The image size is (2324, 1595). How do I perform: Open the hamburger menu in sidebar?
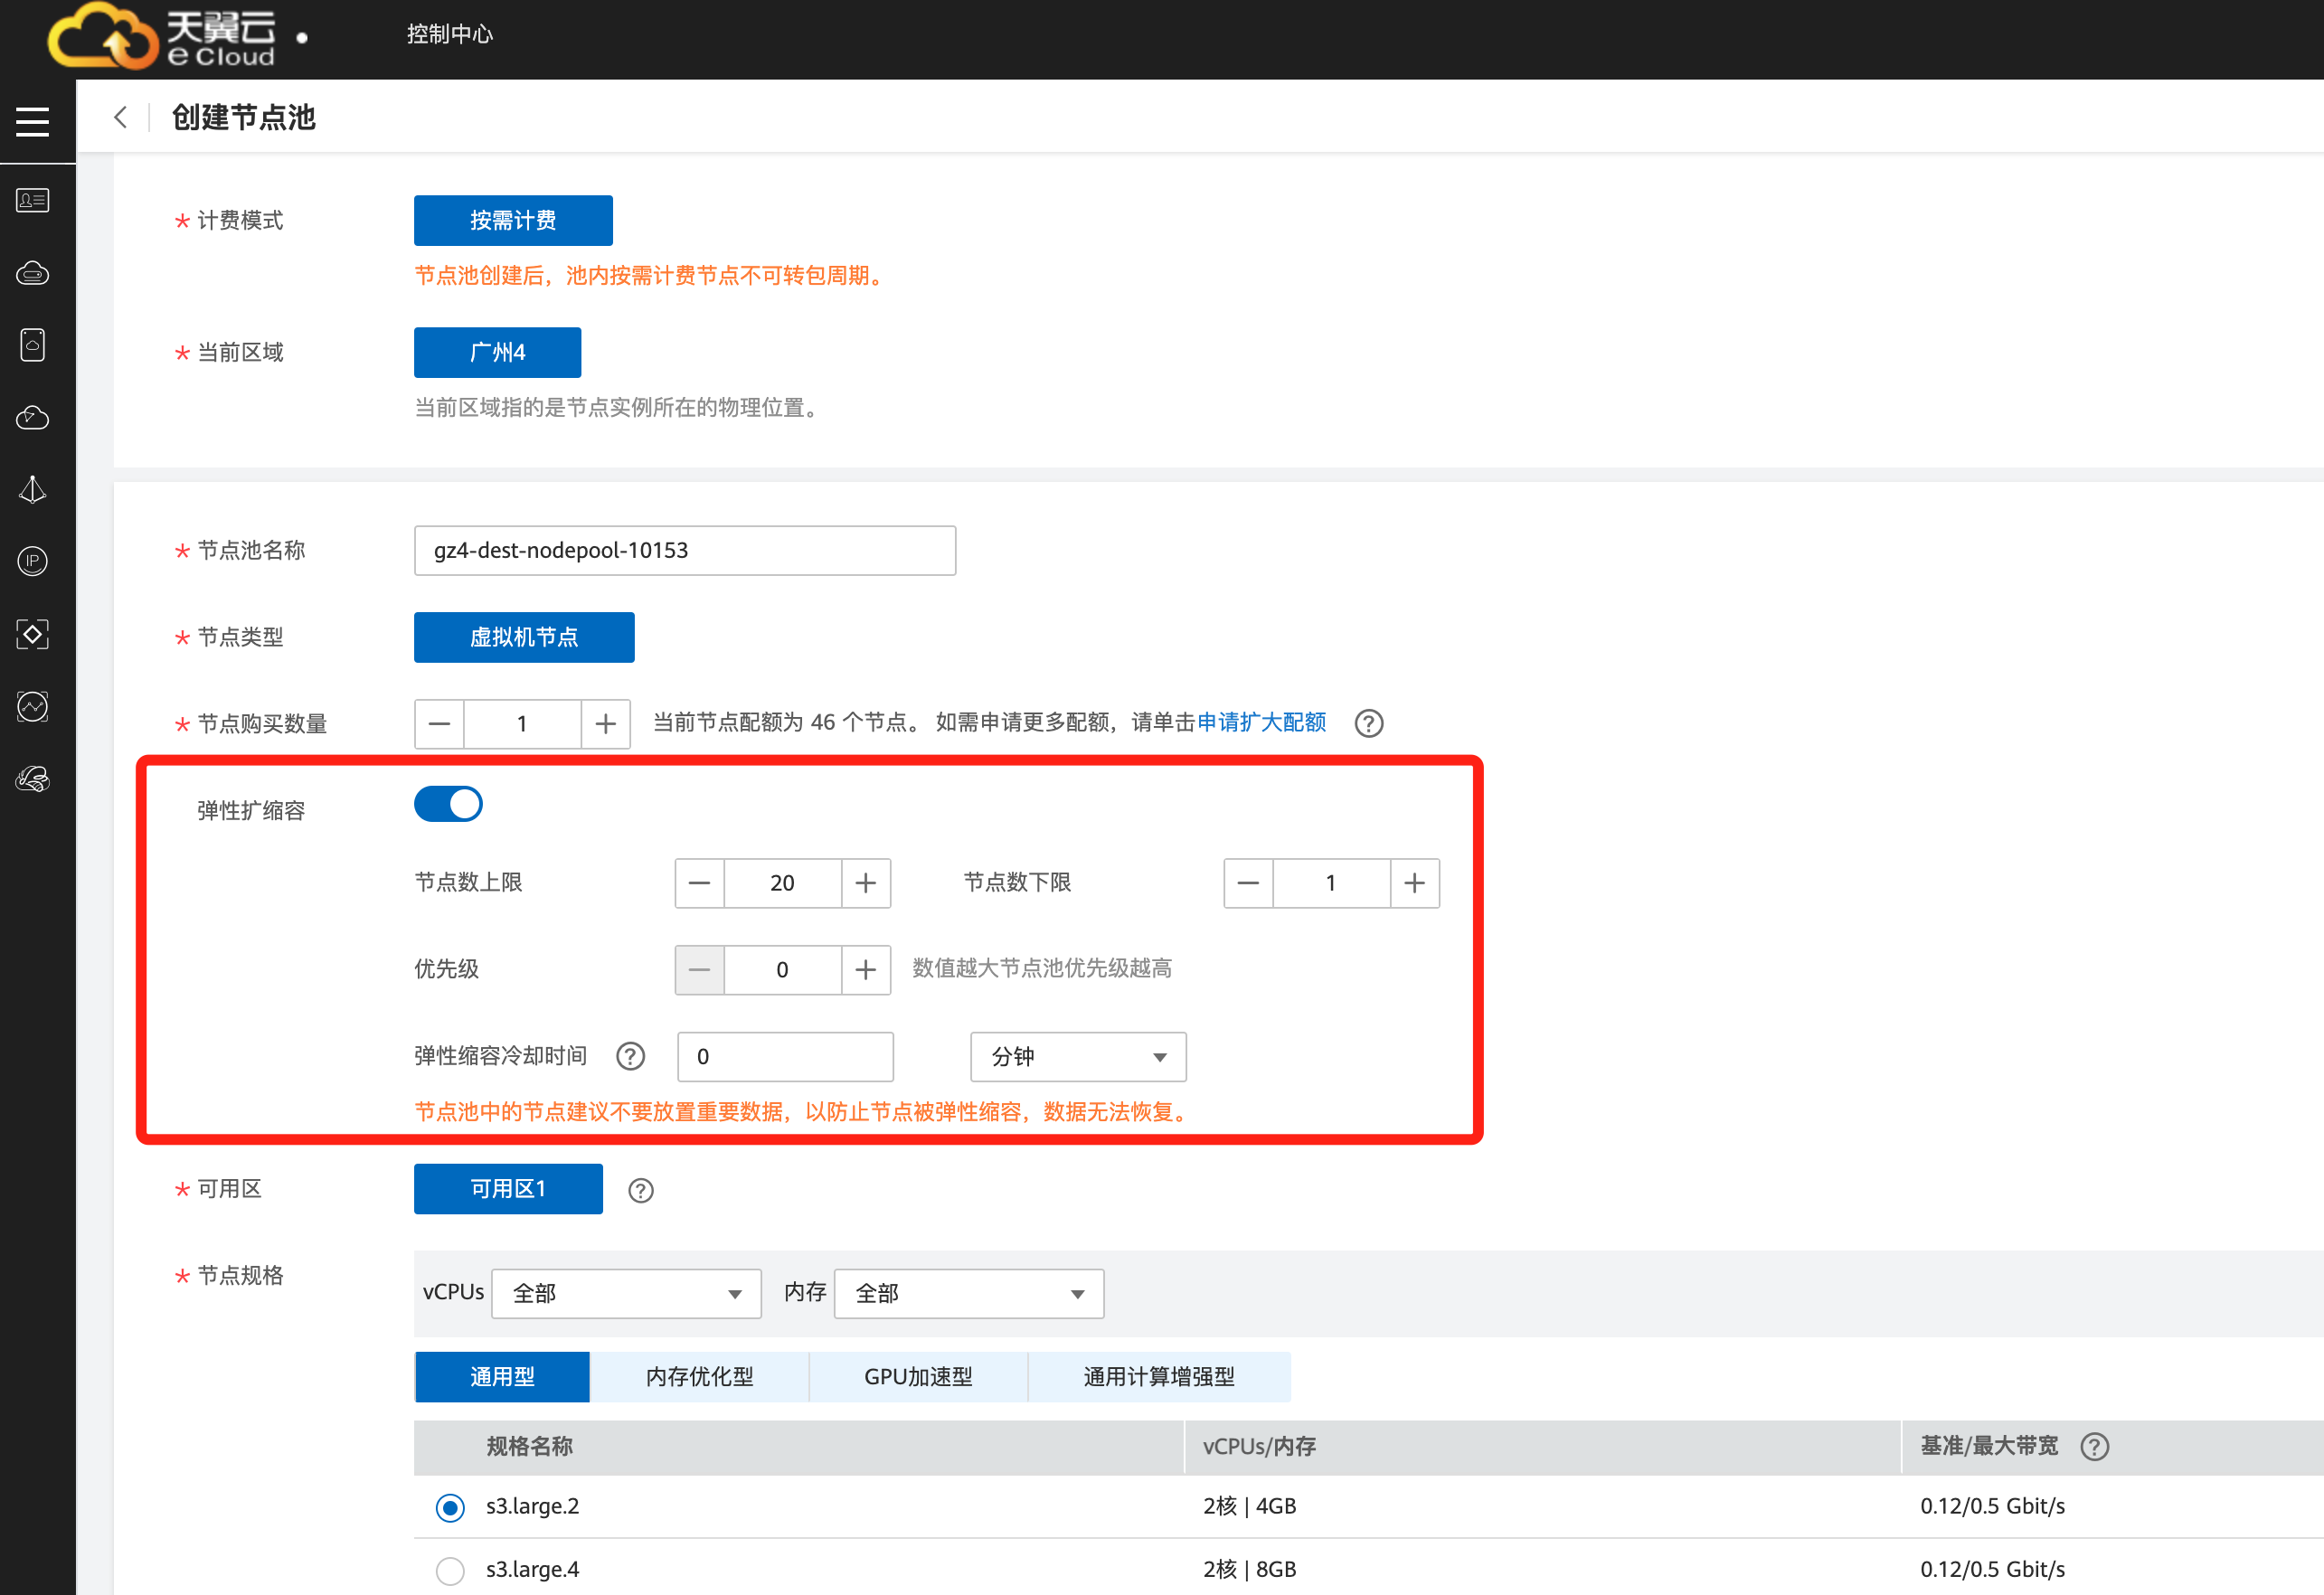point(32,122)
